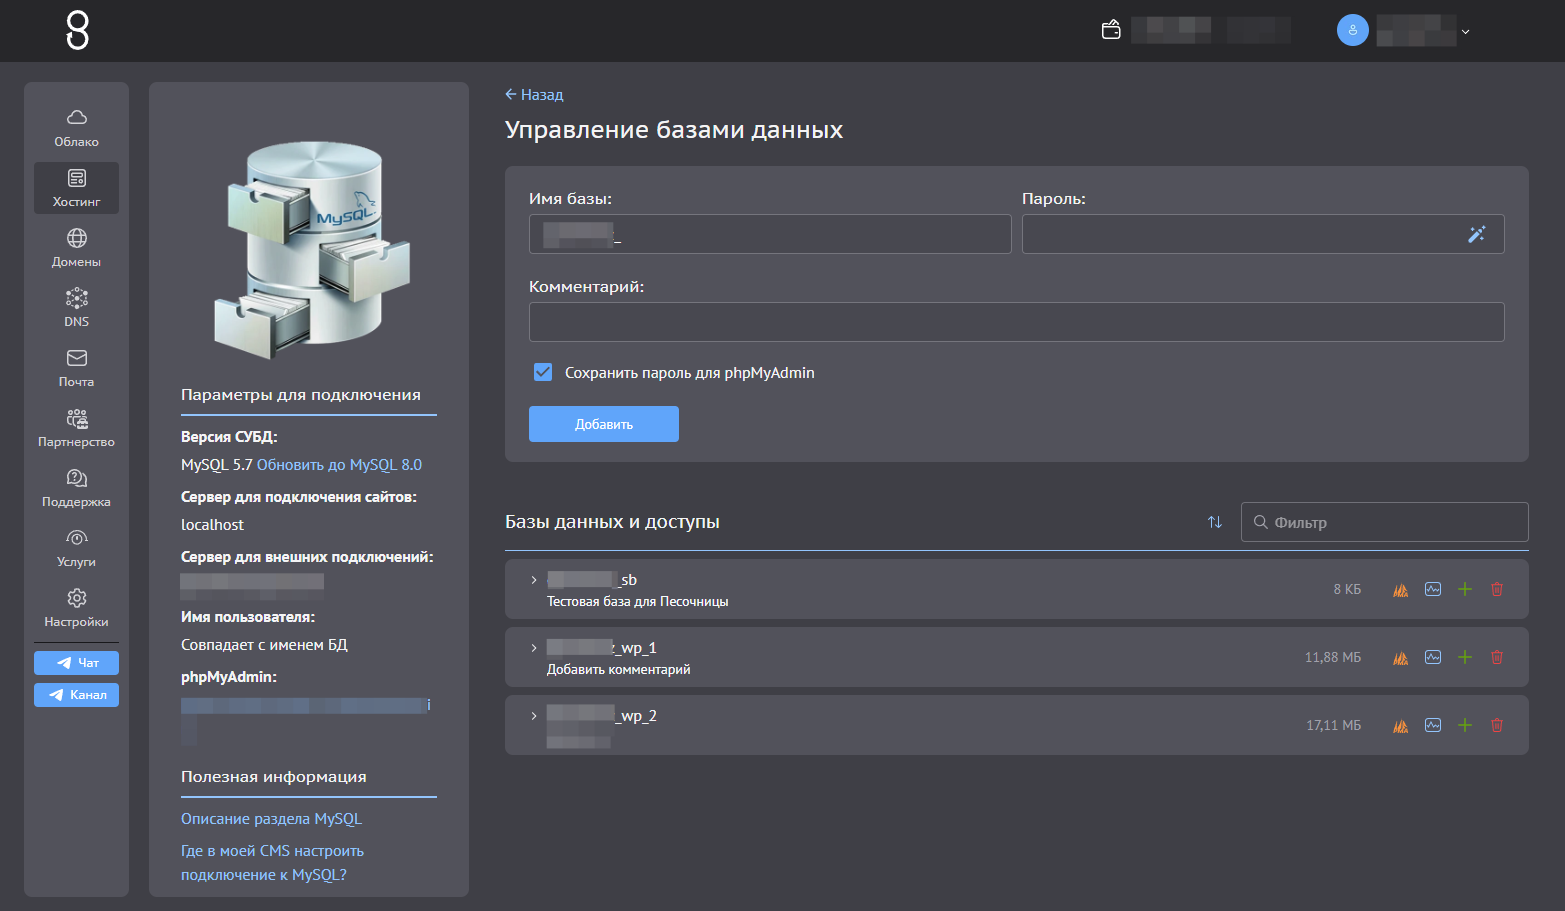Expand the _sb database row chevron

click(534, 580)
